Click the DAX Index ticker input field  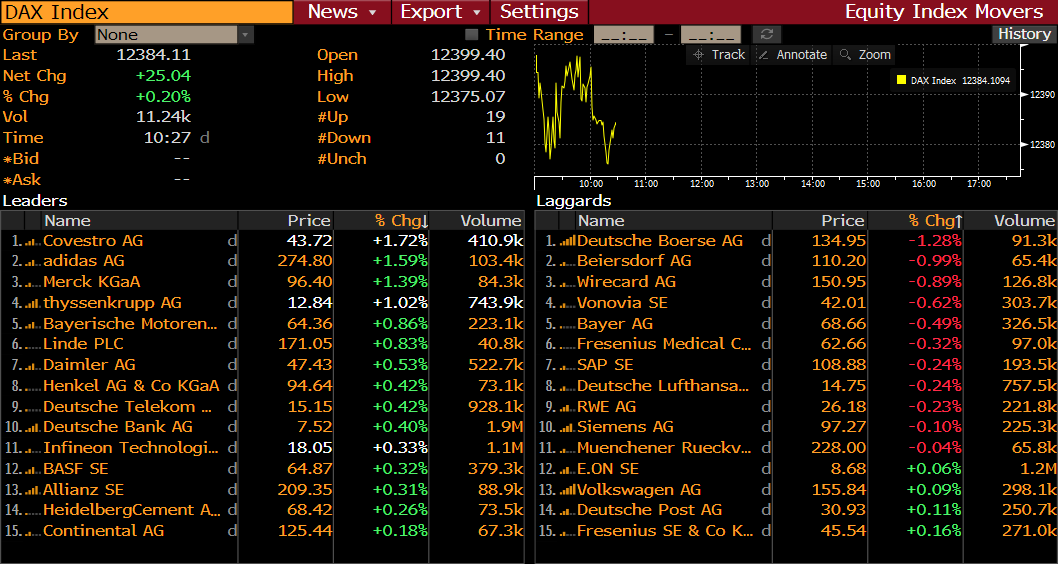click(x=146, y=12)
